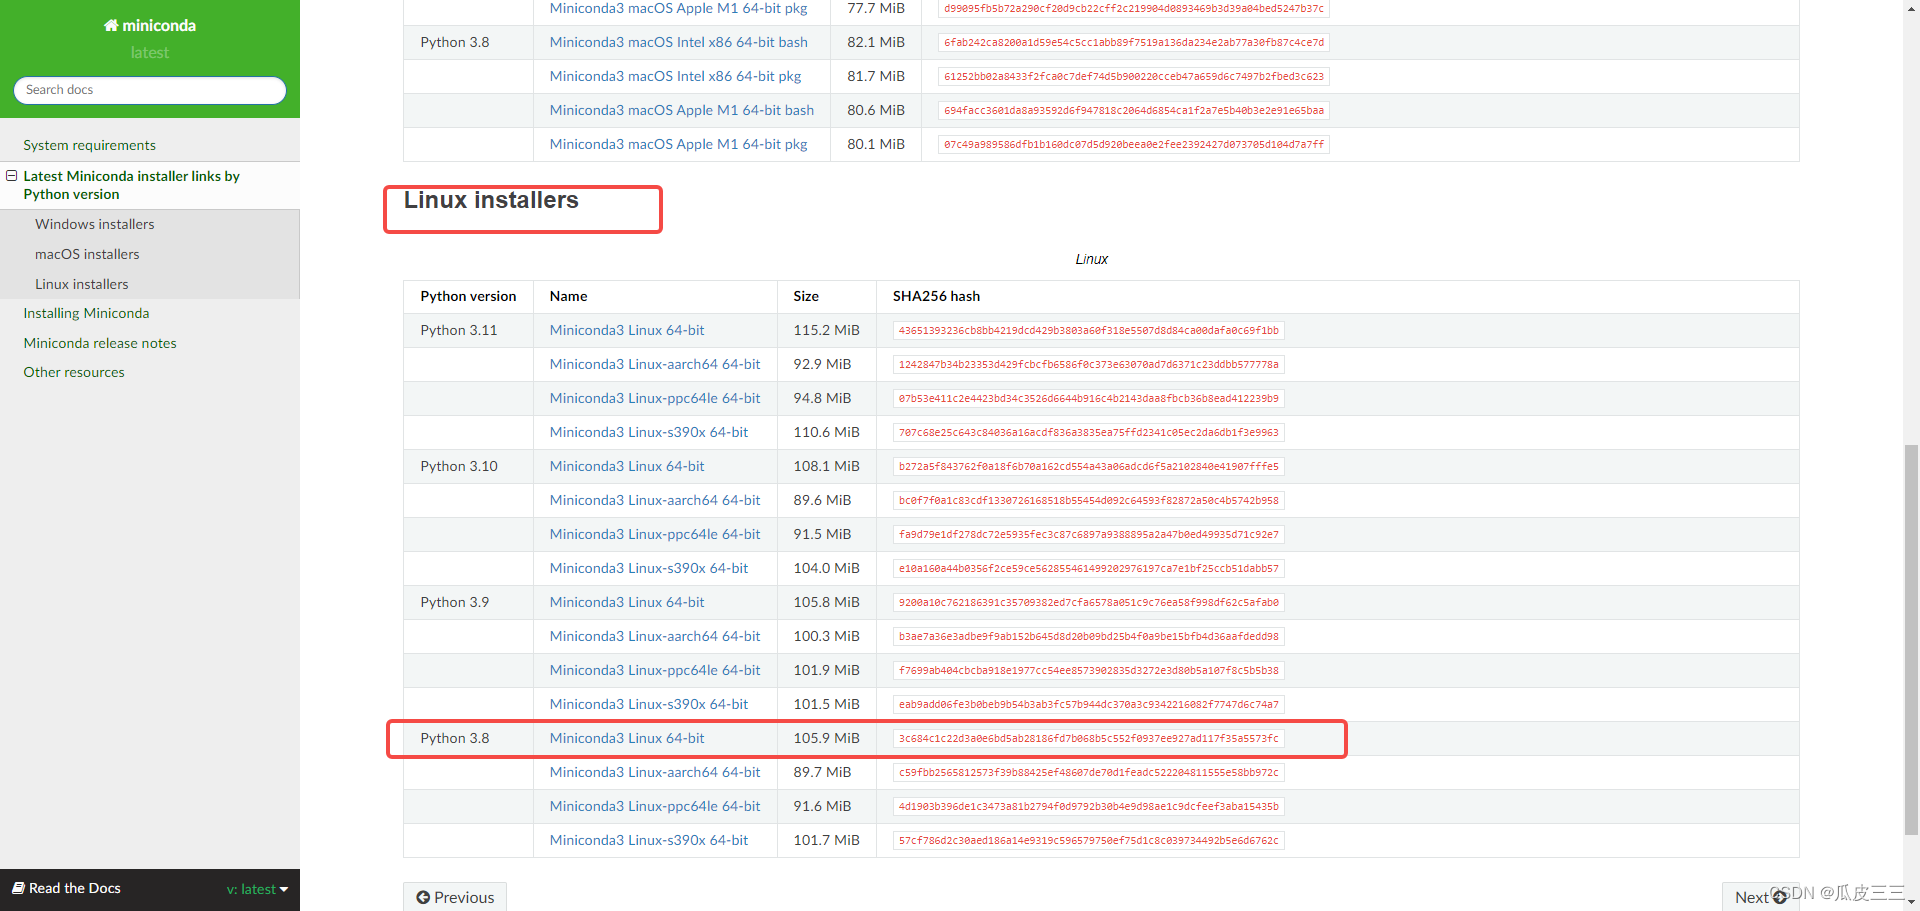Focus the Search docs input field
1920x911 pixels.
[150, 90]
